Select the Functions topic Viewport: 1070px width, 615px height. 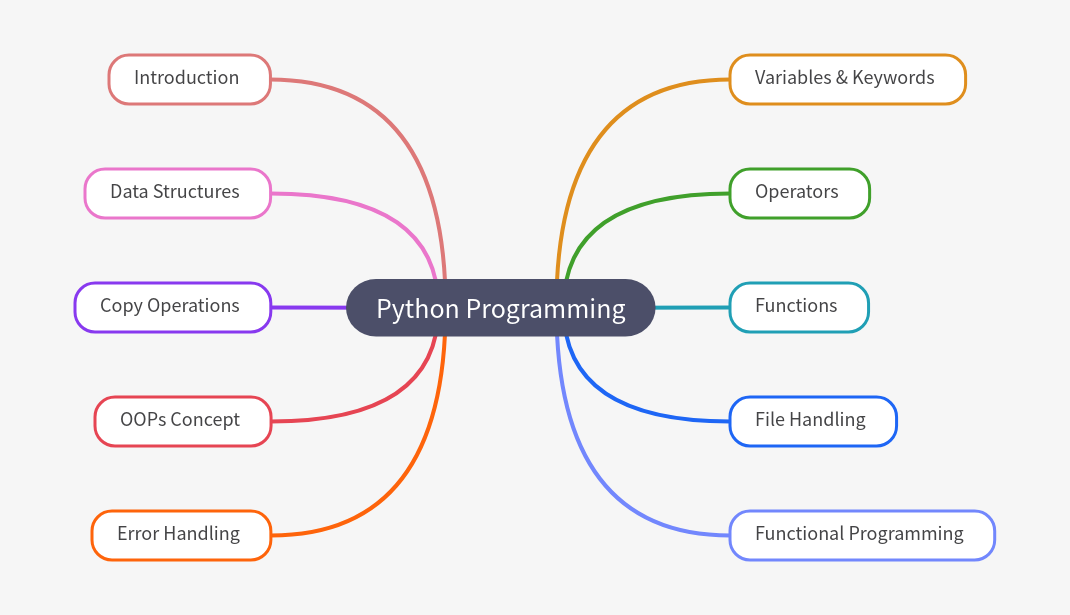798,307
